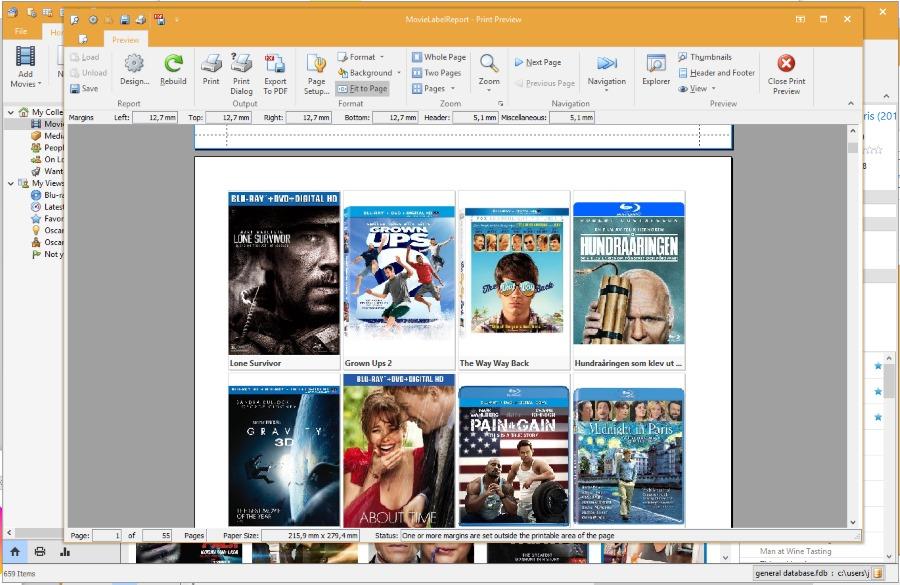This screenshot has width=900, height=585.
Task: Select the Blu-ray view tree item
Action: pyautogui.click(x=47, y=195)
